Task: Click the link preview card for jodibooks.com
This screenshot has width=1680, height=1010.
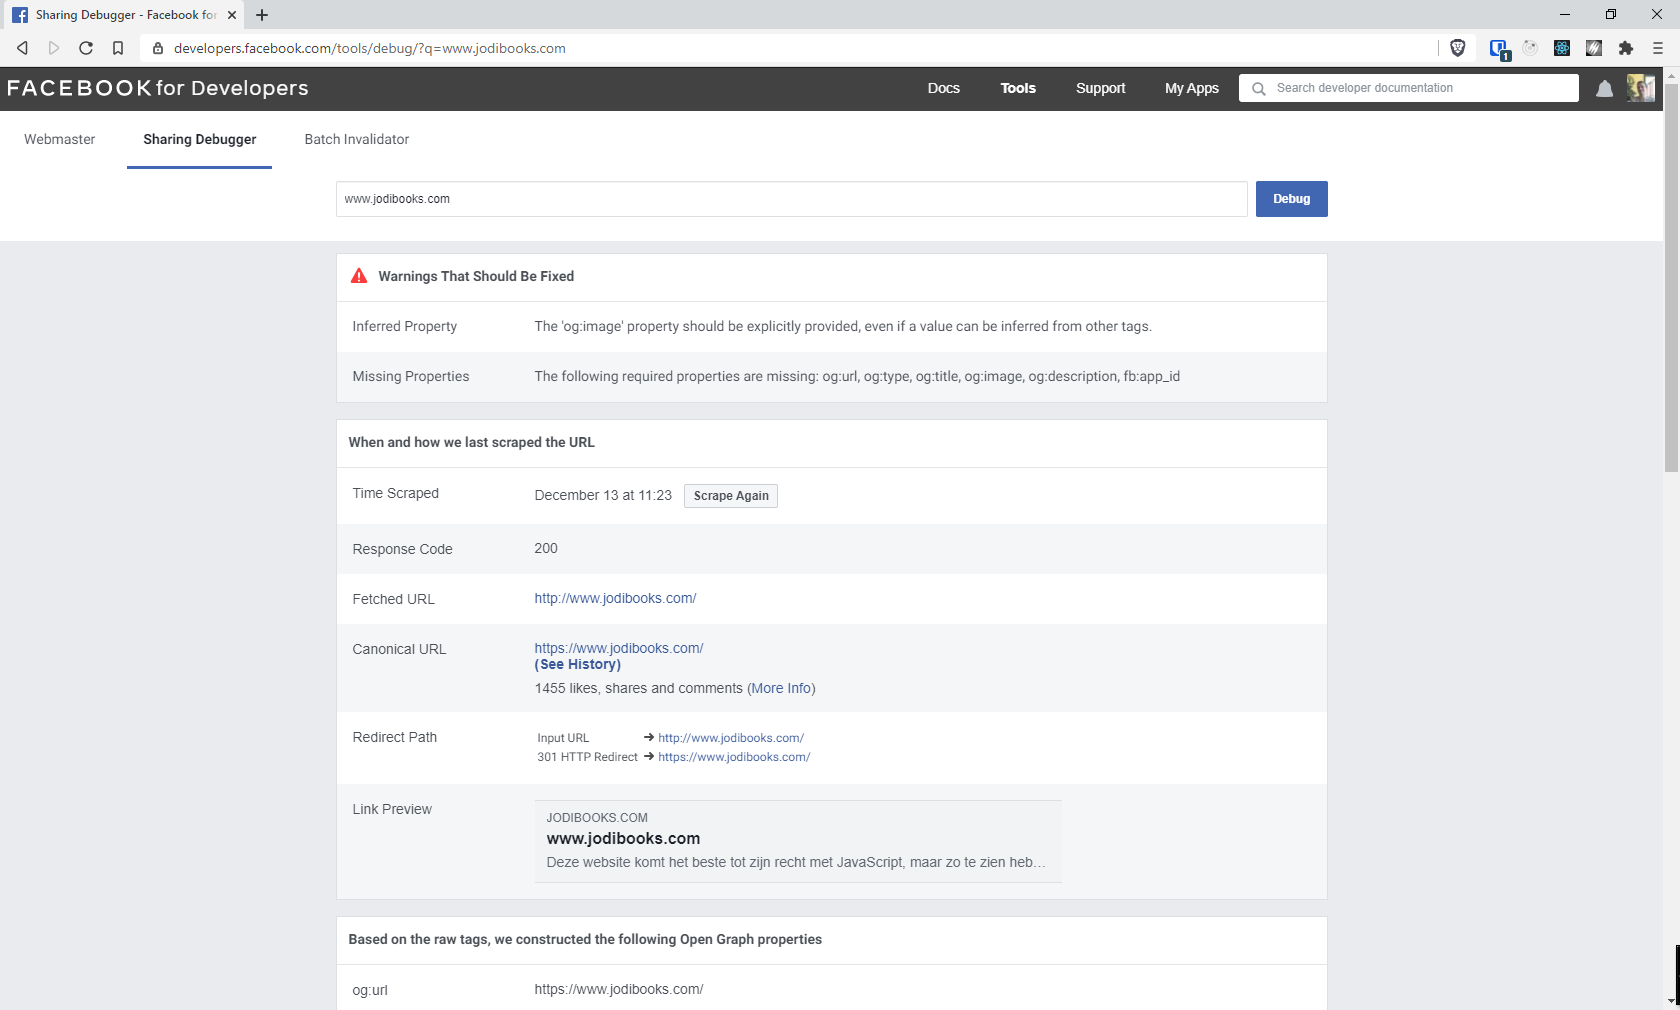Action: pyautogui.click(x=798, y=841)
